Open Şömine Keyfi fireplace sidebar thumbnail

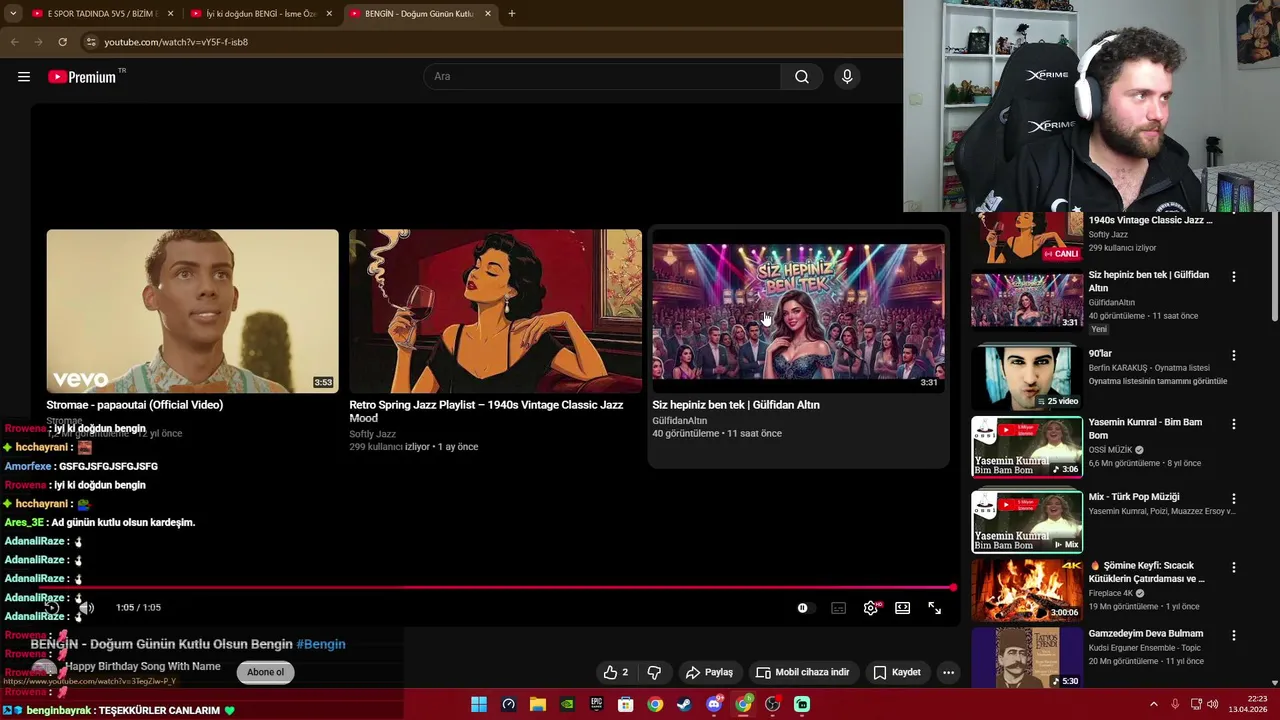1027,590
